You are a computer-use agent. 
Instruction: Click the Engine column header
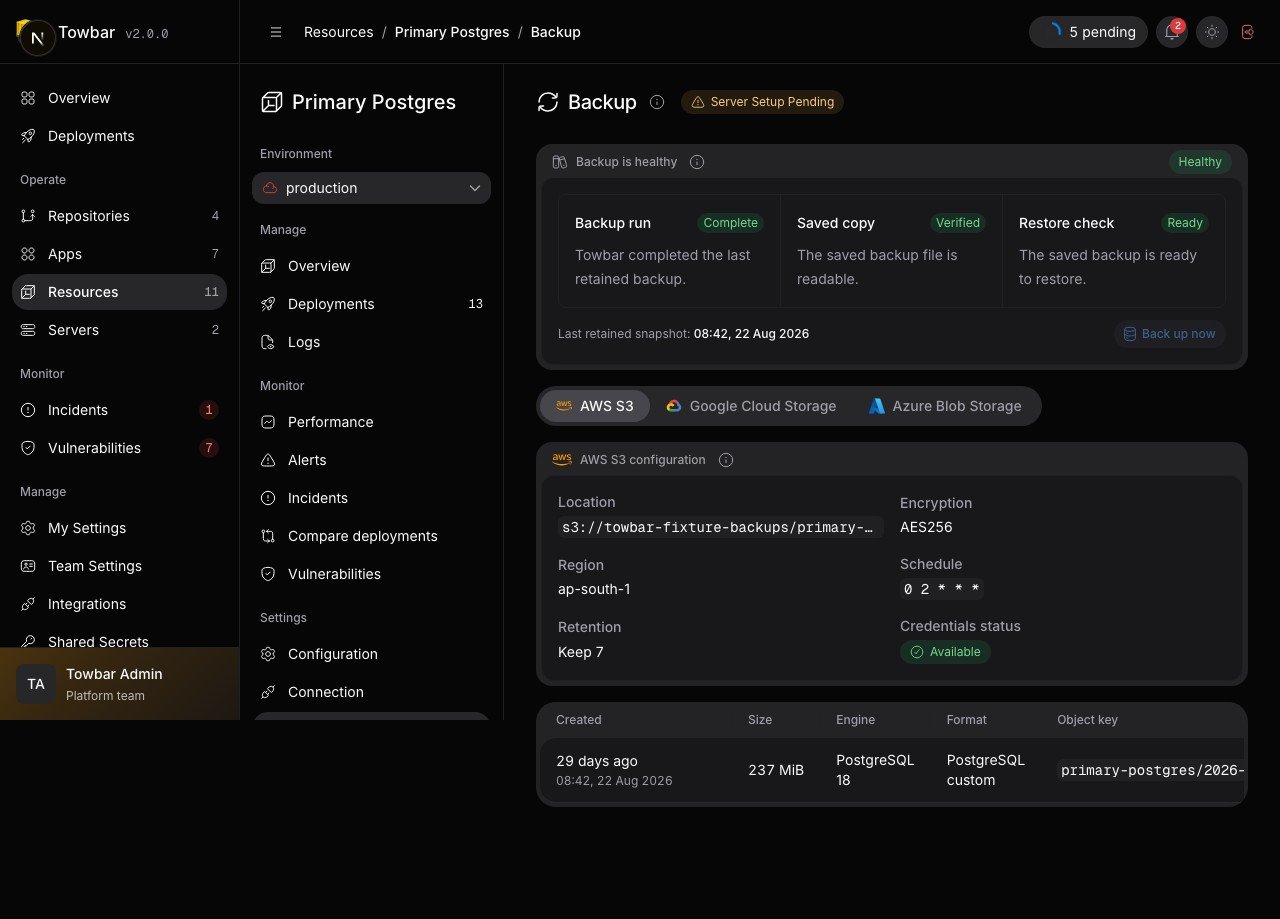coord(856,720)
